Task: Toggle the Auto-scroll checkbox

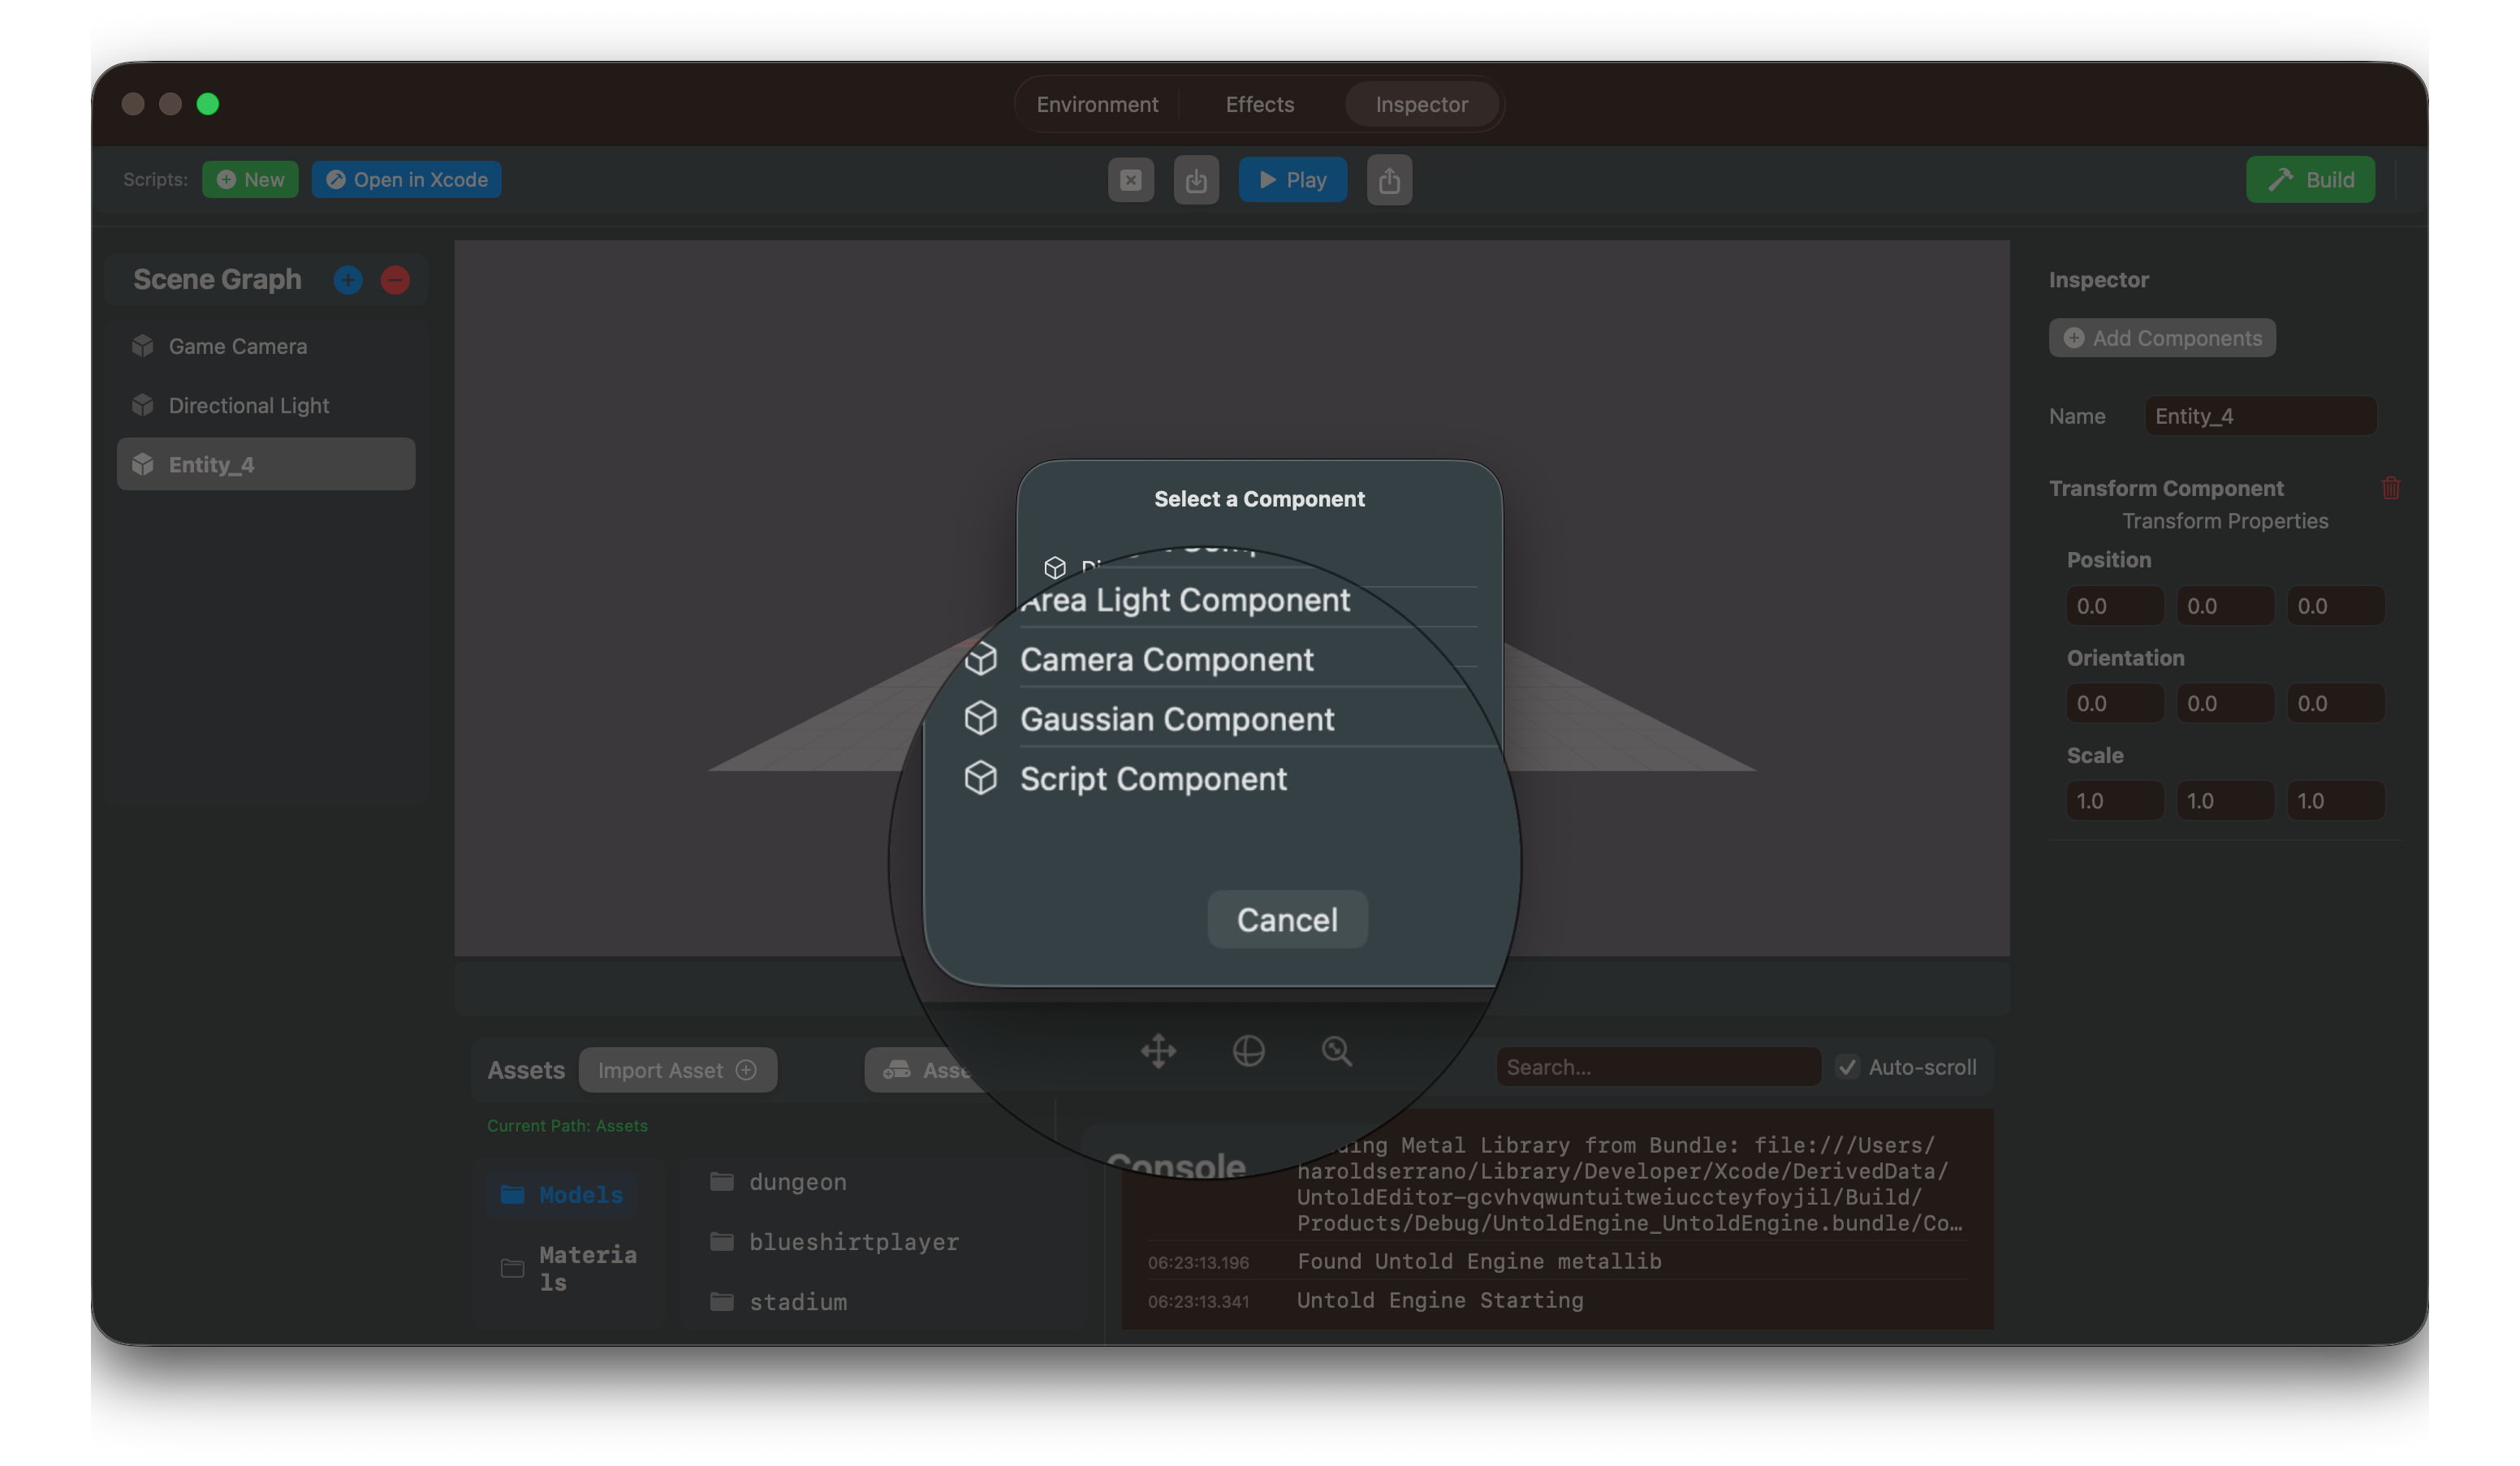Action: [x=1847, y=1067]
